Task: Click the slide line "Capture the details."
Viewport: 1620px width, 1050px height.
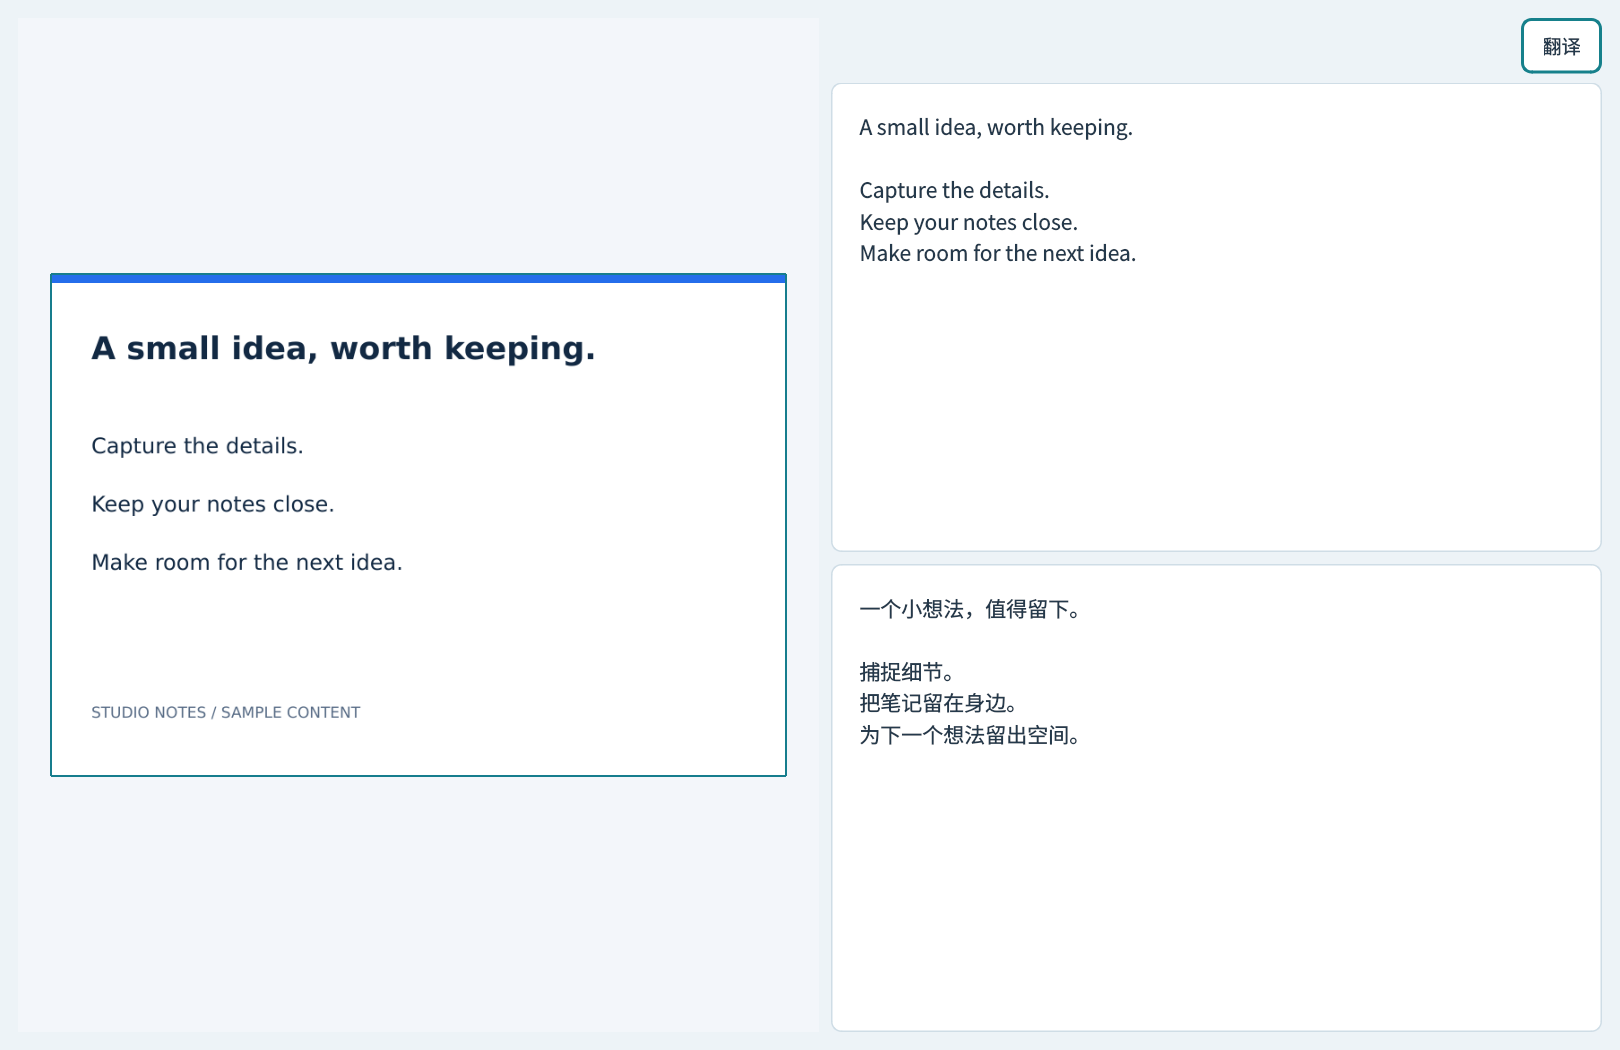Action: pos(197,446)
